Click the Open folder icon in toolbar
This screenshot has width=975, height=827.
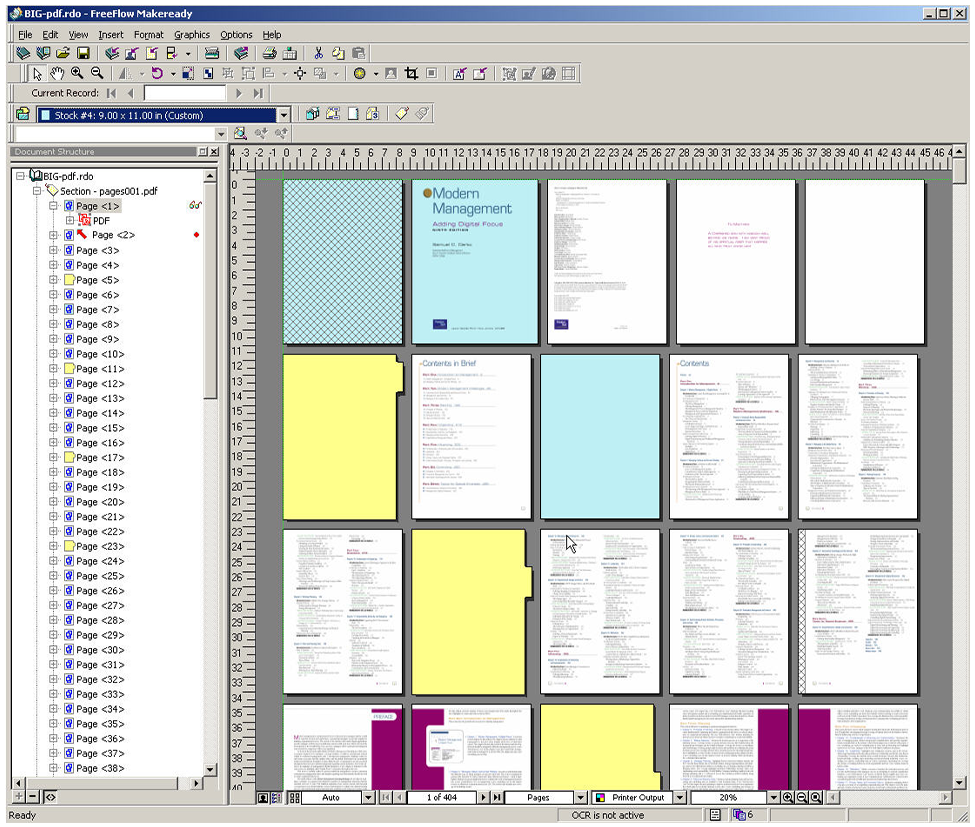point(63,53)
